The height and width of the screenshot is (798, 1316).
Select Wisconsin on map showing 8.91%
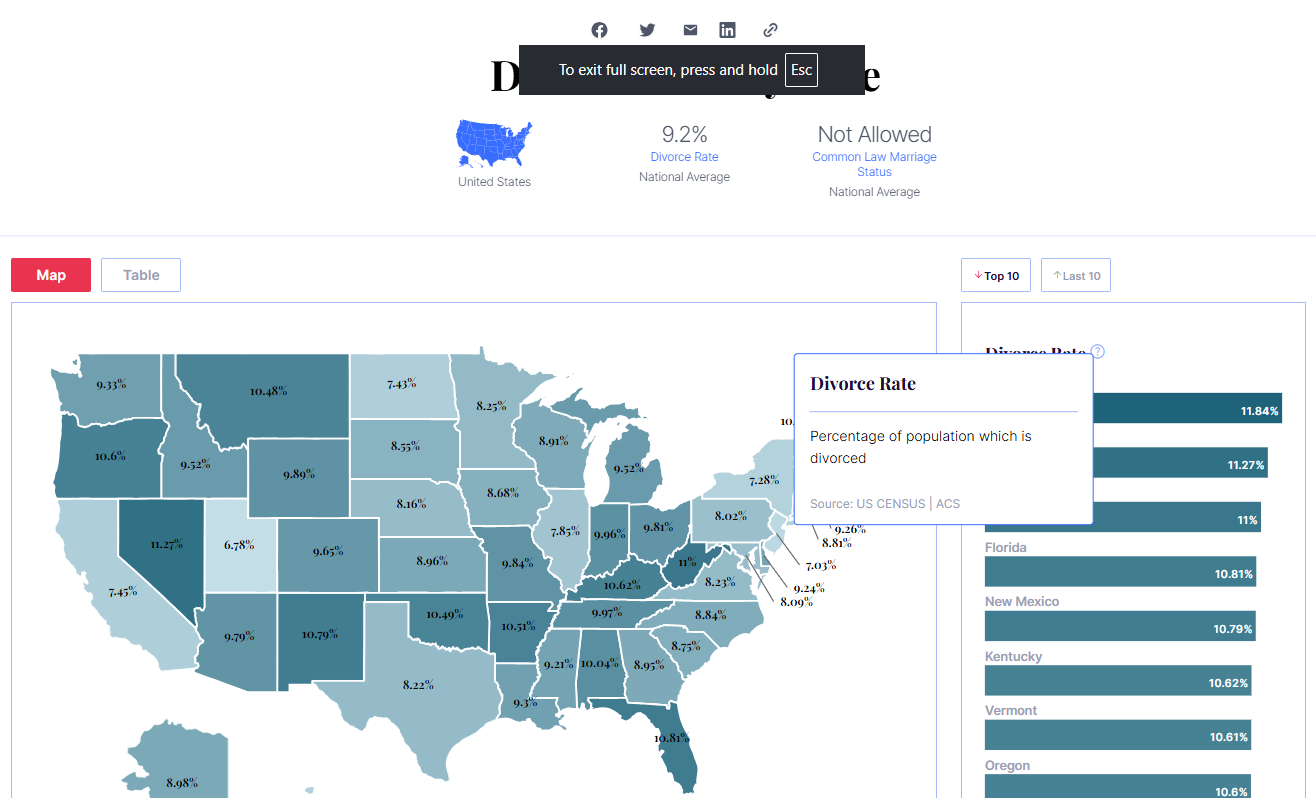[553, 440]
